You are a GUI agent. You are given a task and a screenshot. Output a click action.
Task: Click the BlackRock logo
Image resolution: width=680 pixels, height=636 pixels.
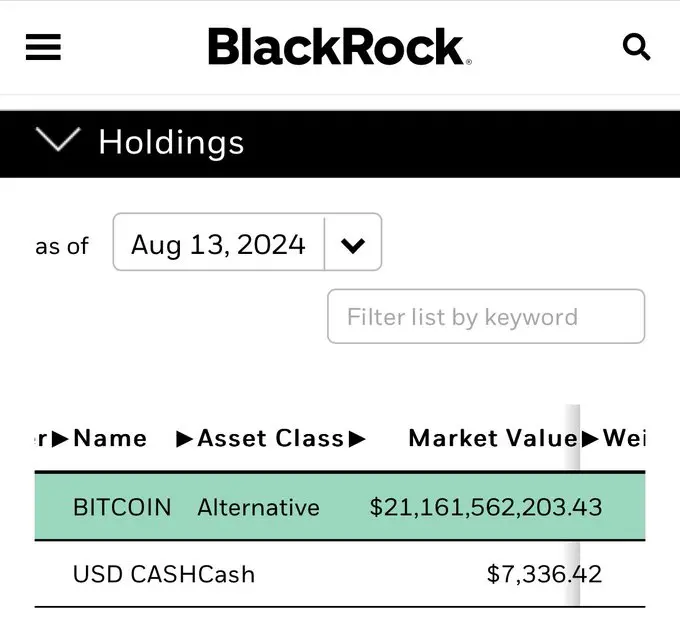click(339, 47)
